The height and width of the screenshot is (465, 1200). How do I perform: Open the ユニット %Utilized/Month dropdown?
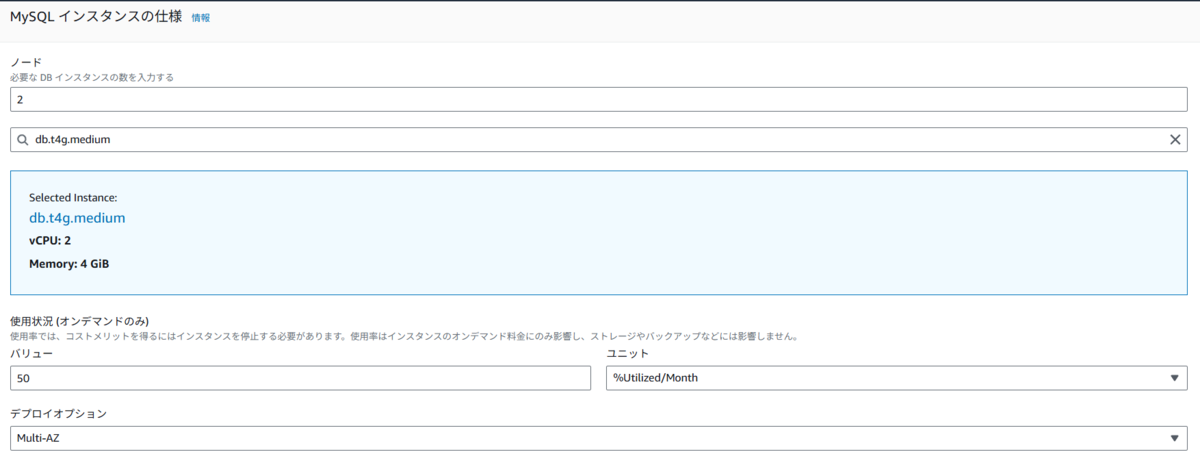pos(897,378)
